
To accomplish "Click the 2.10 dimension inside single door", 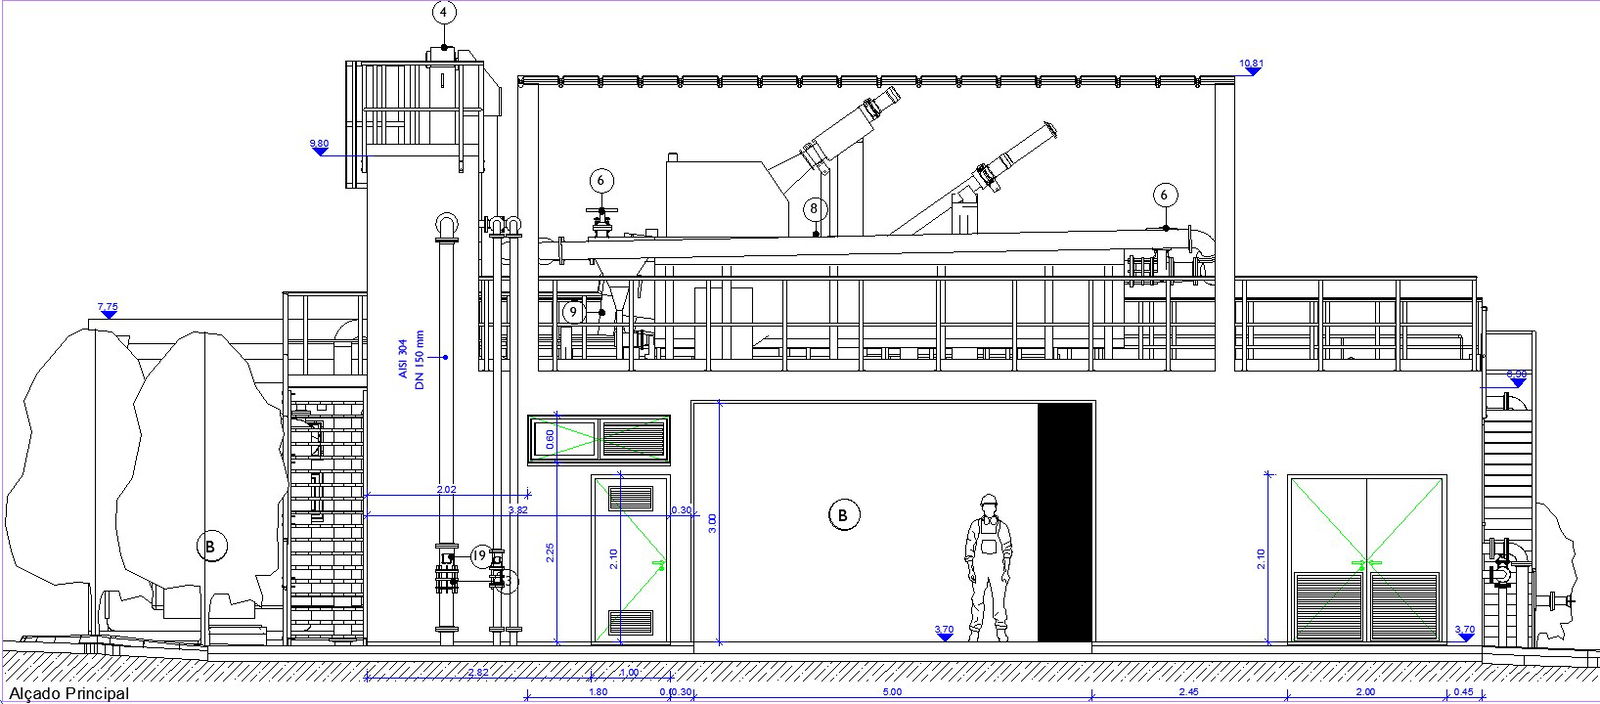I will point(614,559).
